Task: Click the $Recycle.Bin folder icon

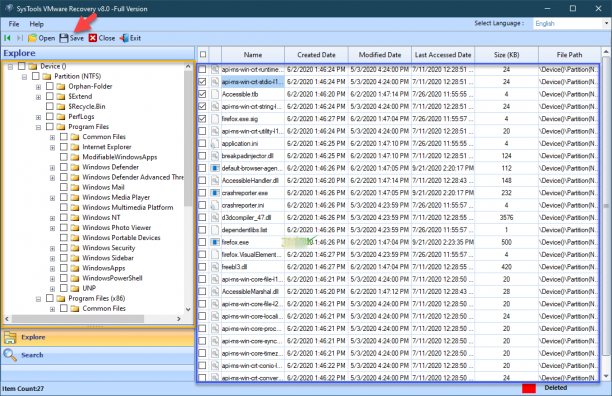Action: [x=60, y=107]
